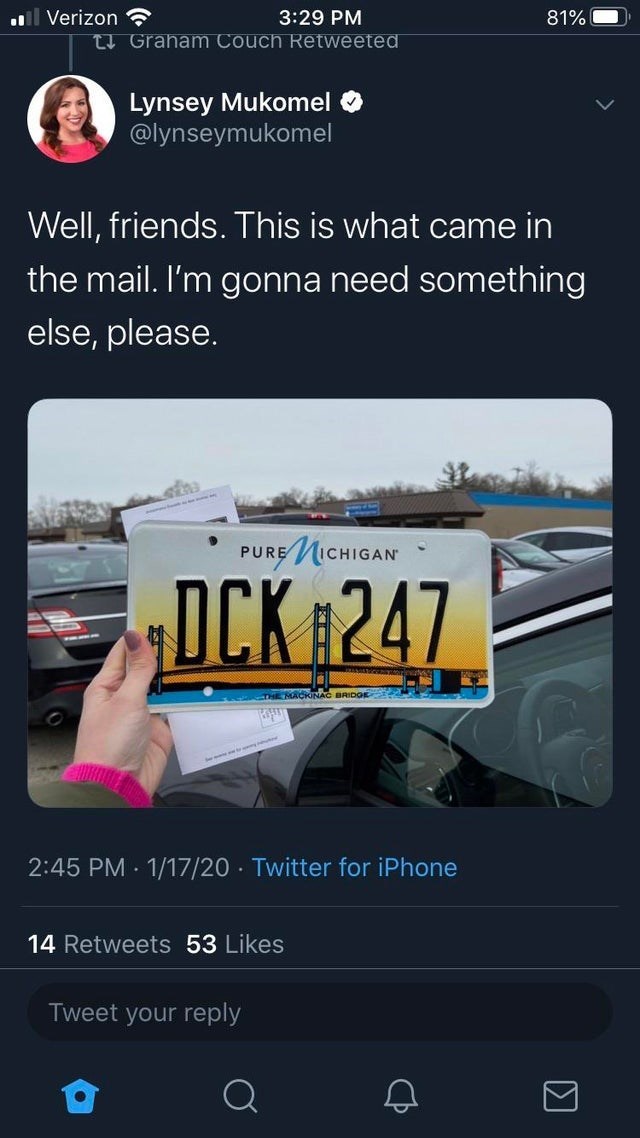Open the Messages envelope icon
This screenshot has height=1138, width=640.
[561, 1096]
